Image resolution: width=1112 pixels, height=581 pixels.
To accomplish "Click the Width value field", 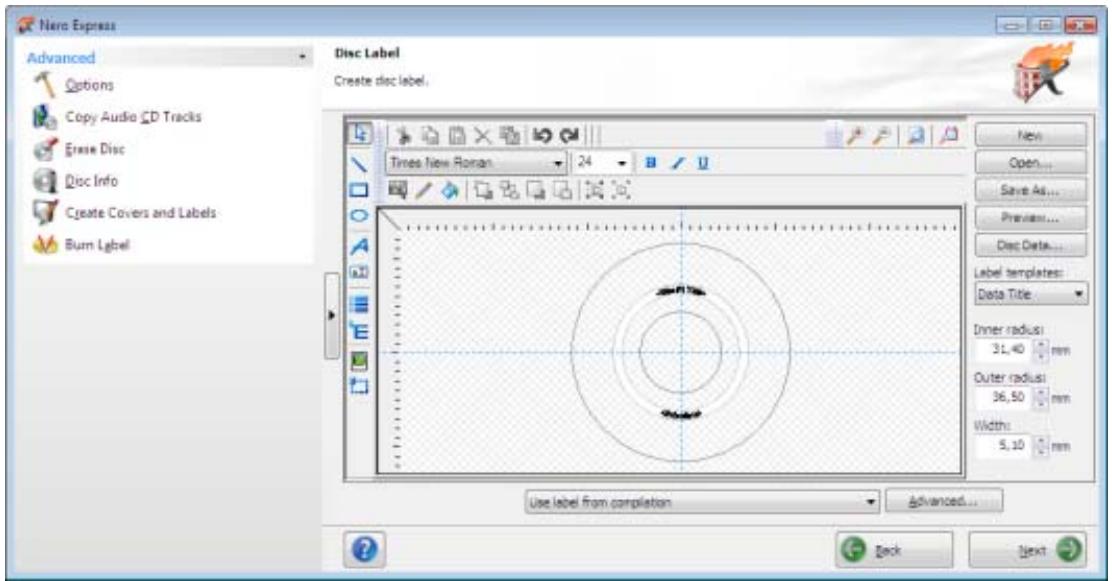I will coord(1003,446).
